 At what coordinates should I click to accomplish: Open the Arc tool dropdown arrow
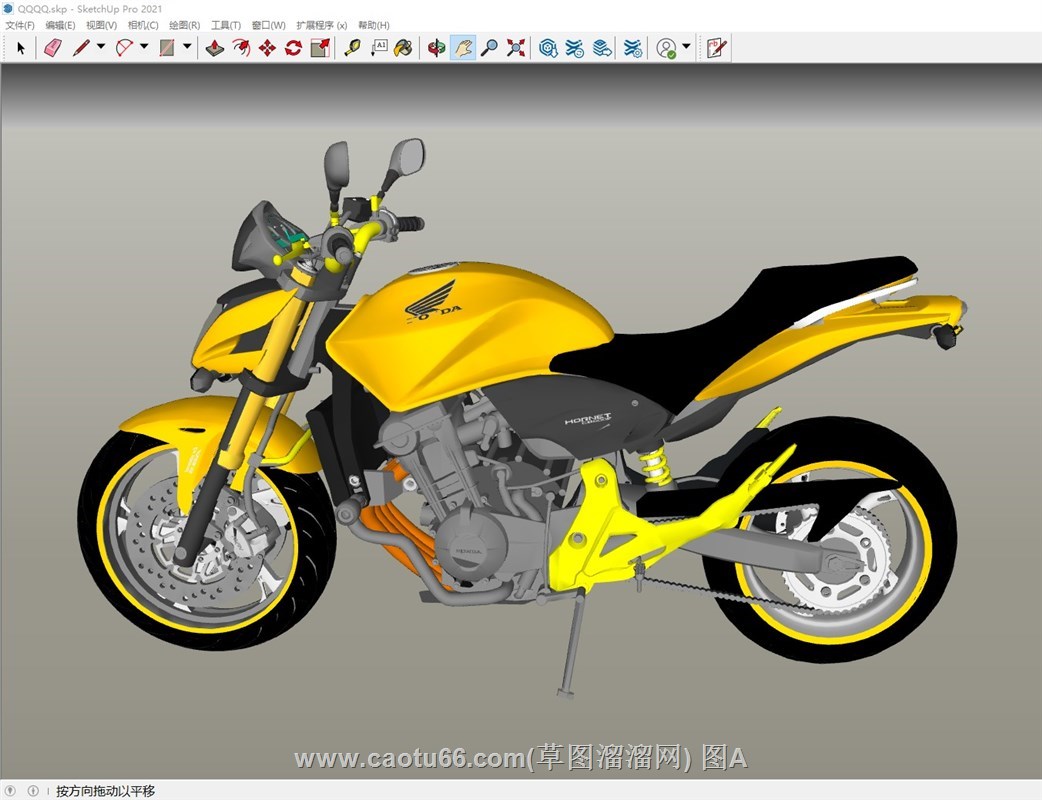point(144,47)
